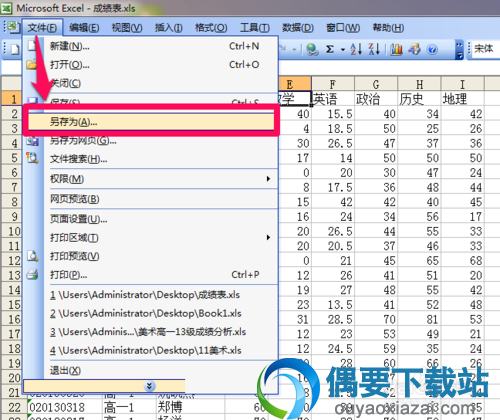Click the Name Box input field
This screenshot has width=500, height=420.
[x=11, y=68]
